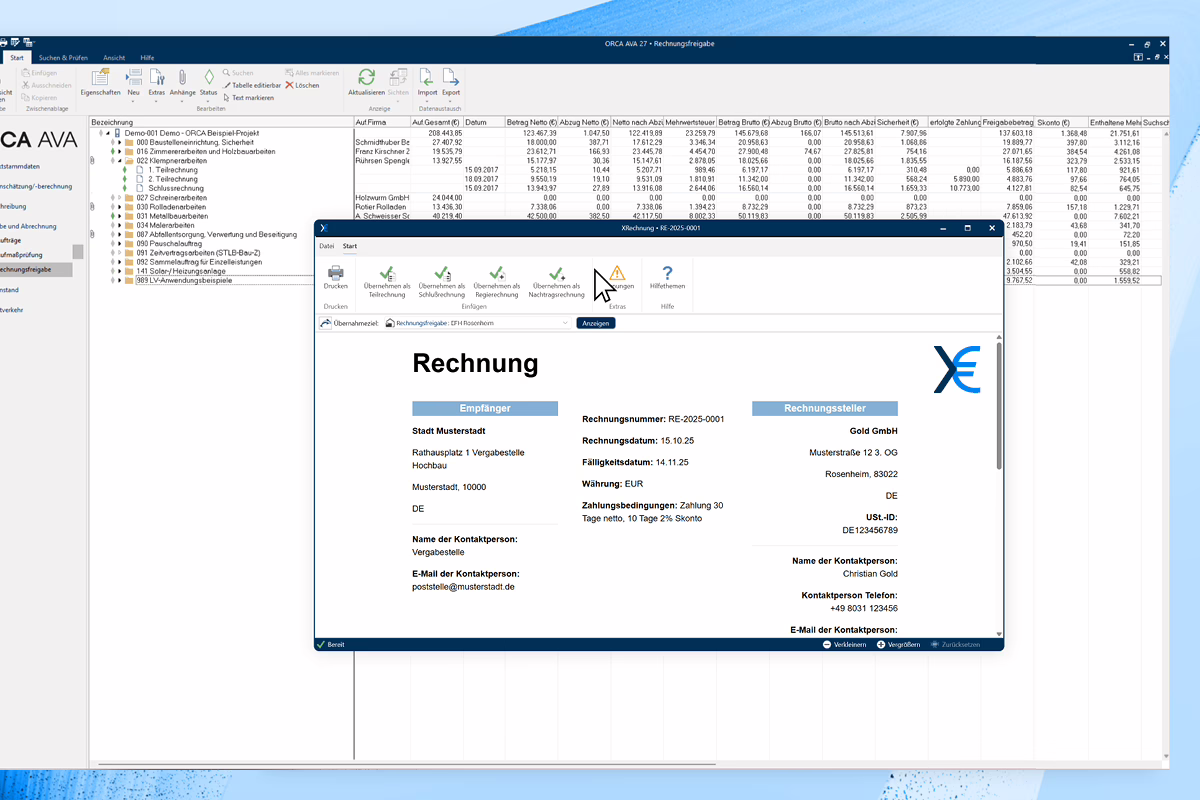Image resolution: width=1200 pixels, height=800 pixels.
Task: Open the Übernahmeziel dropdown
Action: (x=565, y=323)
